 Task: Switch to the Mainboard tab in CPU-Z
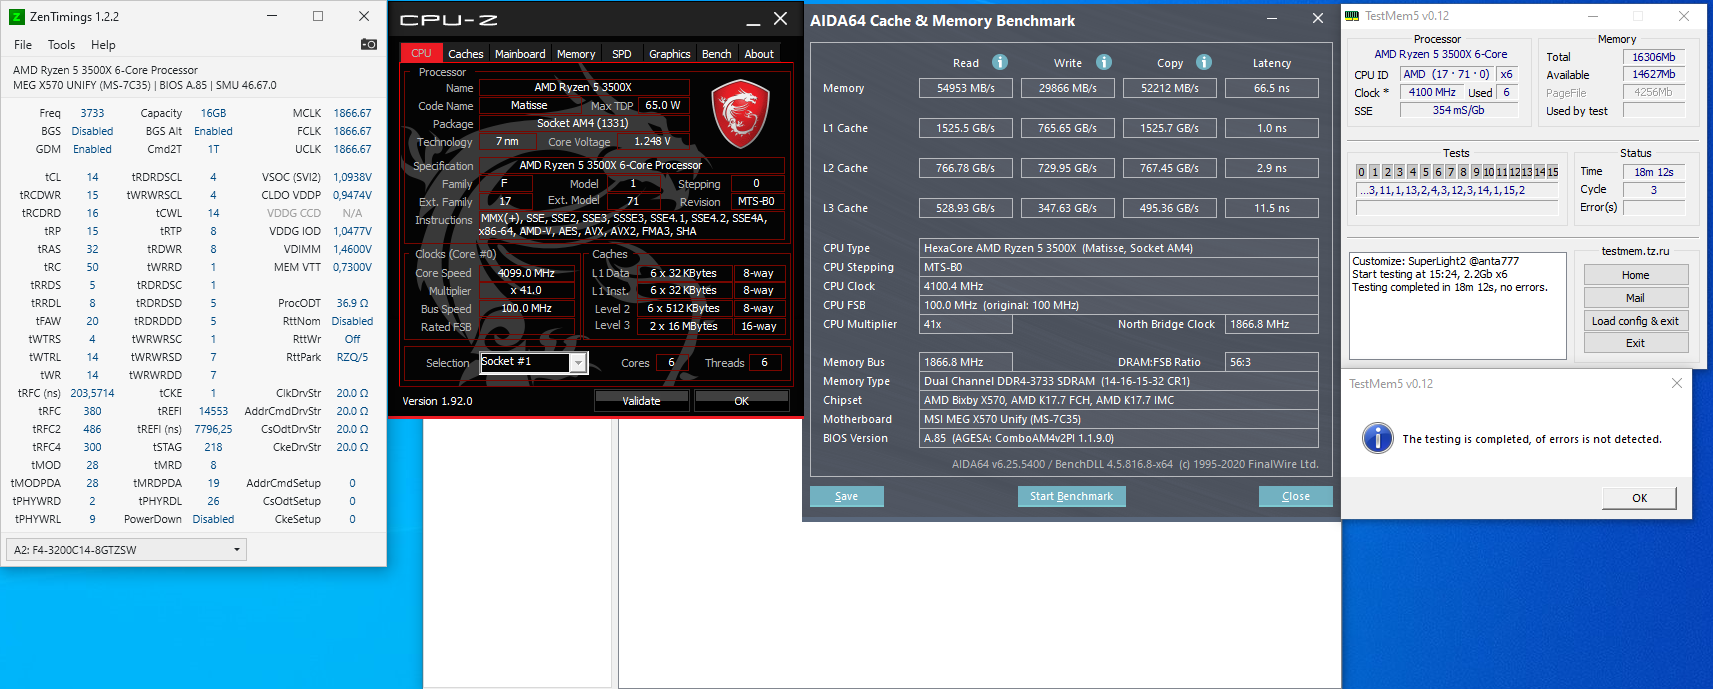click(x=520, y=54)
